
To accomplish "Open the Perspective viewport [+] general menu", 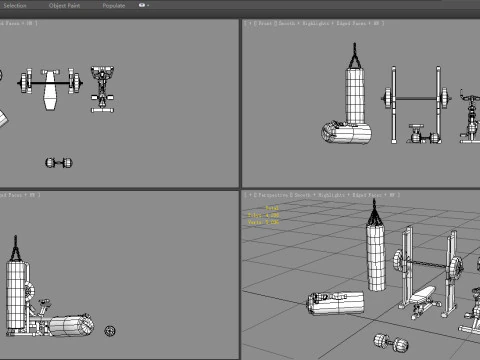I will coord(250,195).
